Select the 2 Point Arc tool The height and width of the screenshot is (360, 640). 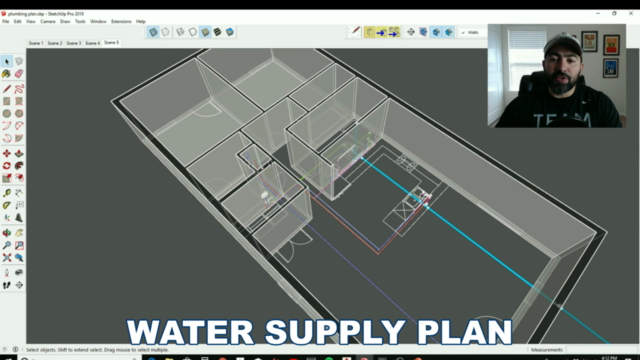(x=19, y=126)
